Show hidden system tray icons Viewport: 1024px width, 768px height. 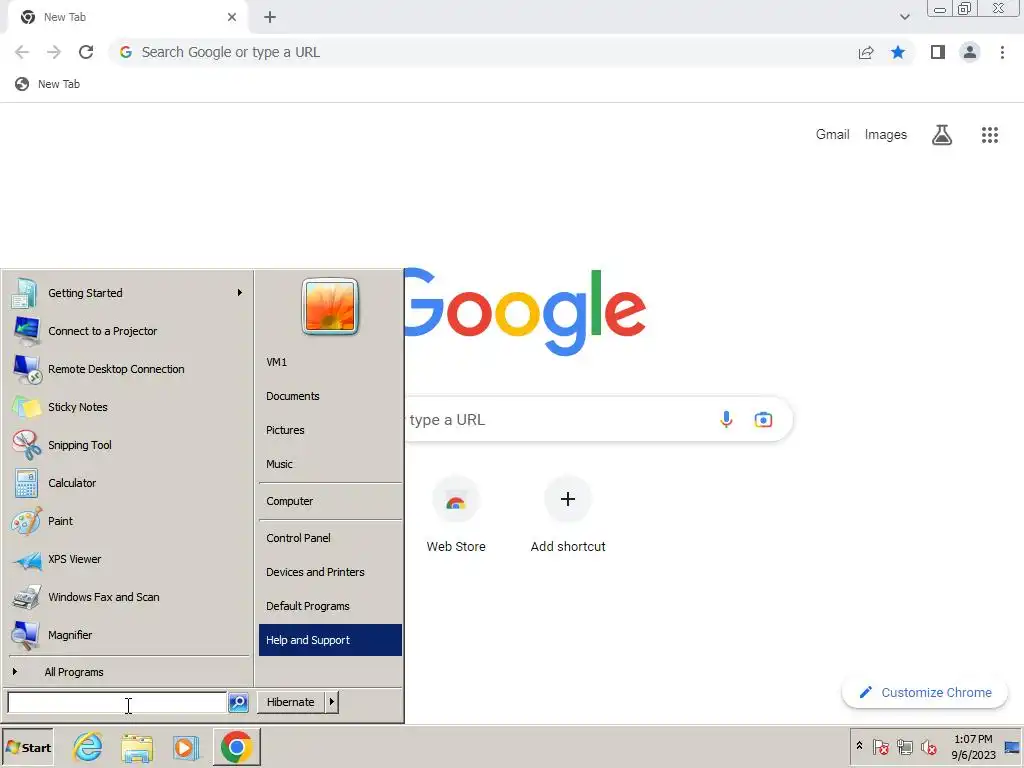pyautogui.click(x=859, y=746)
